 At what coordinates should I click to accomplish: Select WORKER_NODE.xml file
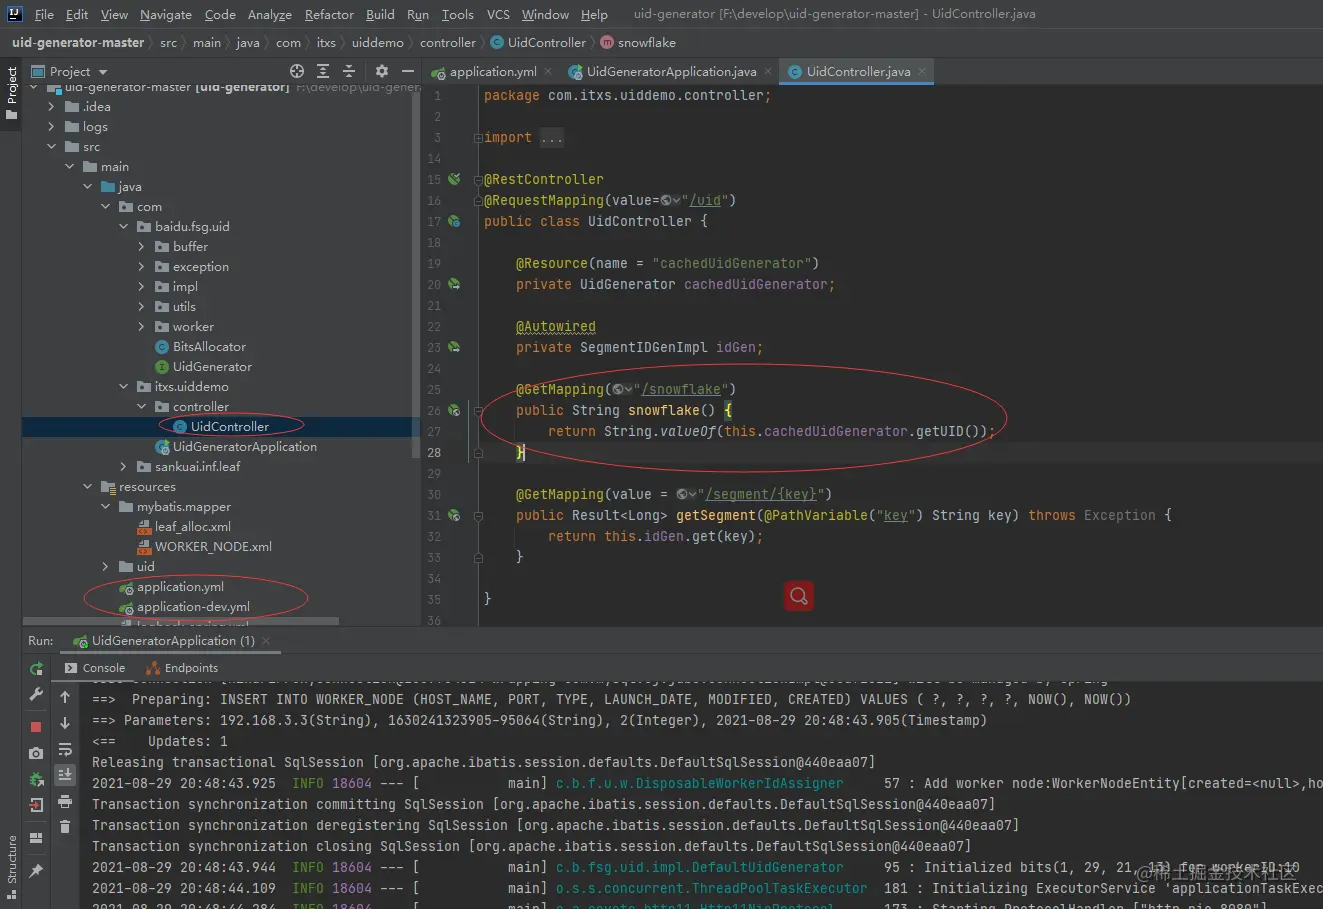(x=213, y=546)
